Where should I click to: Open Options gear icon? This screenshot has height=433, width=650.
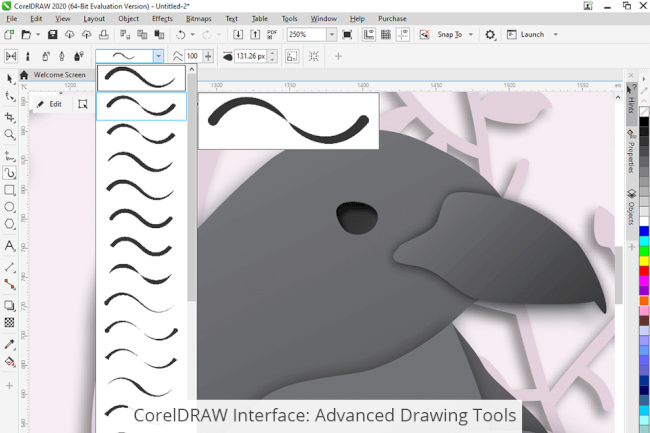490,34
